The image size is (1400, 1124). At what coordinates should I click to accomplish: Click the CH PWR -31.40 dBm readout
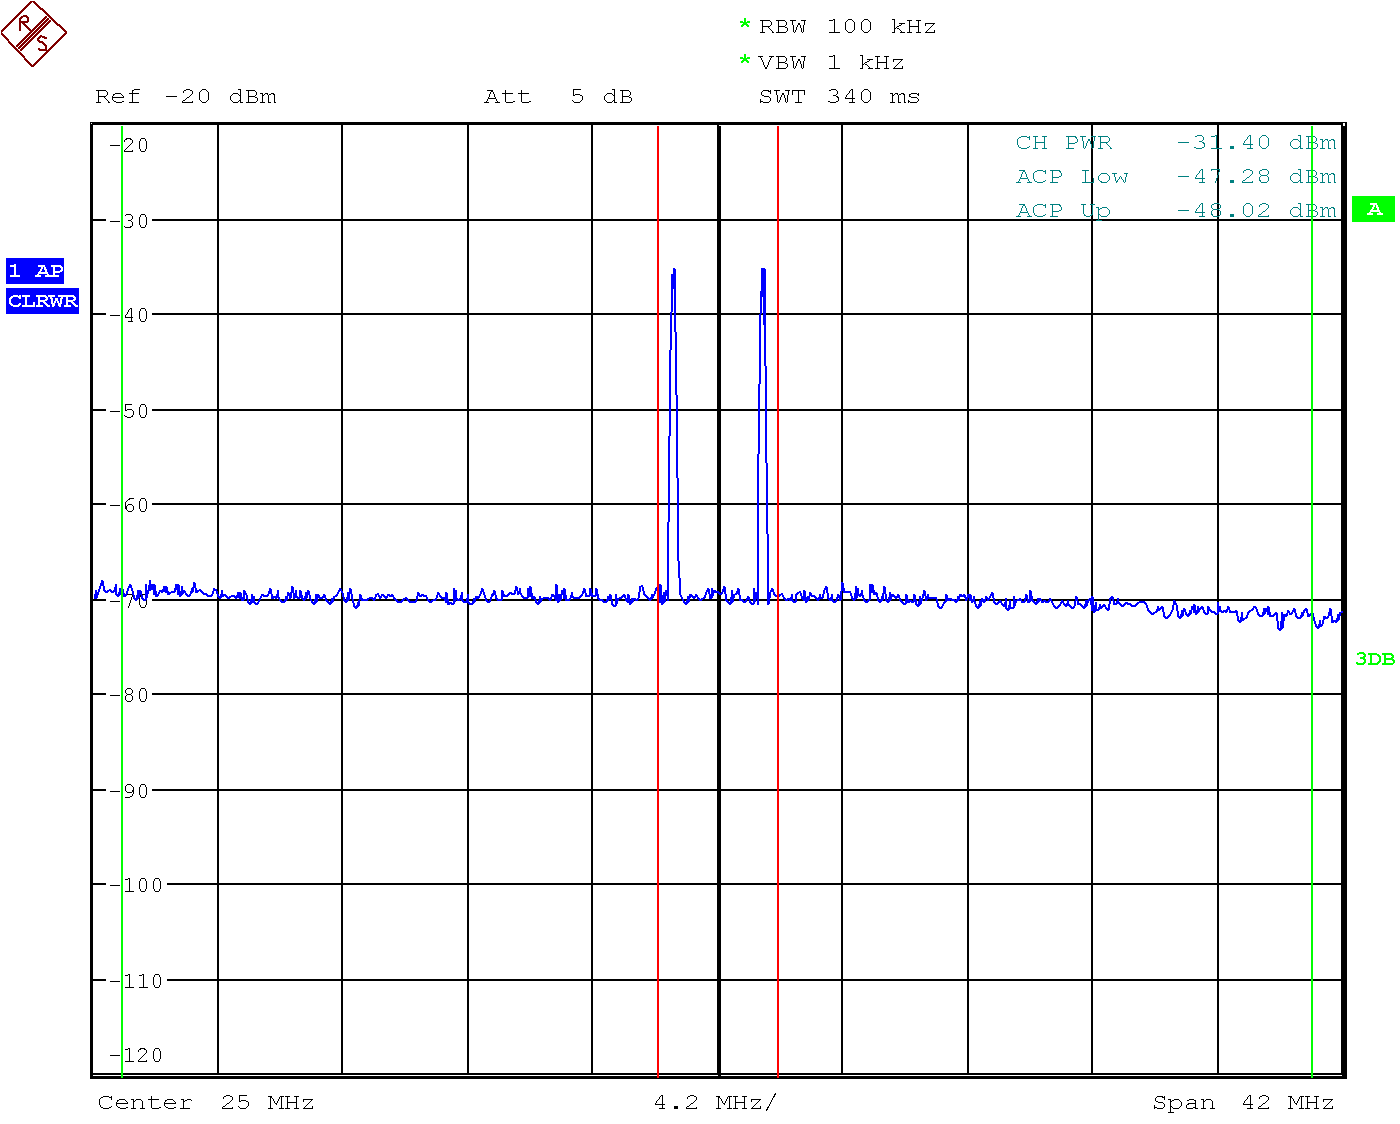coord(1176,143)
